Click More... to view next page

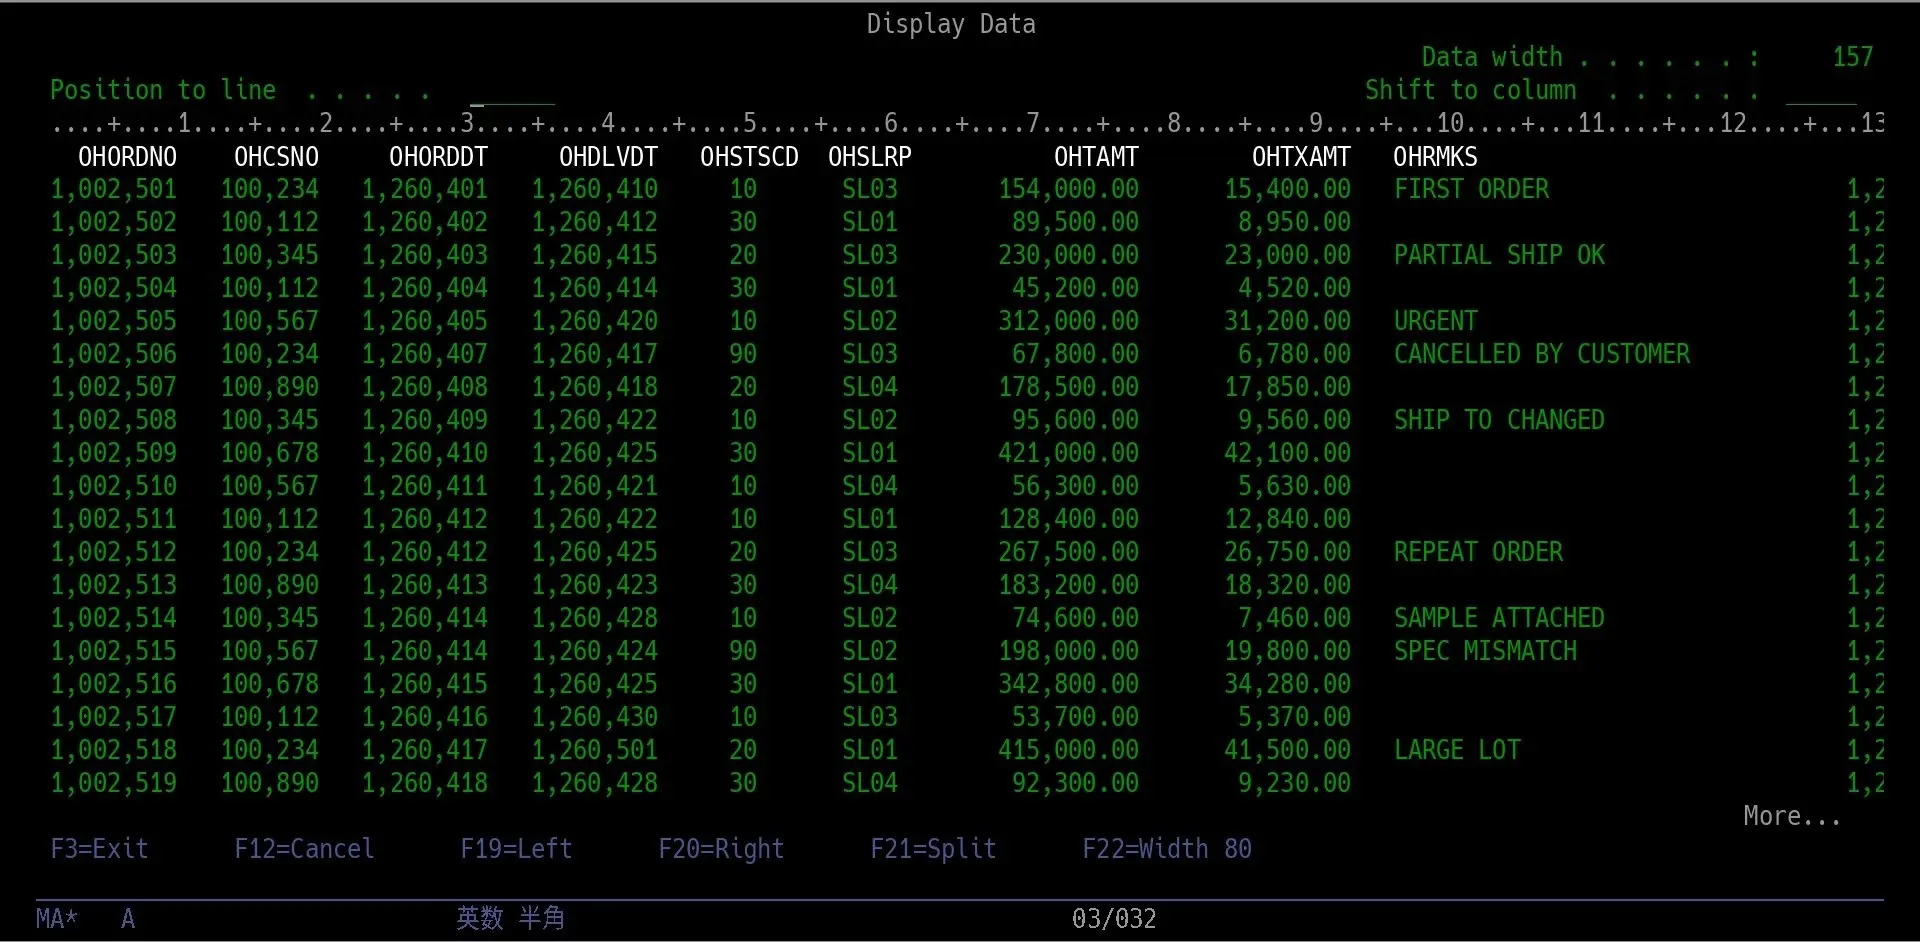click(1791, 815)
